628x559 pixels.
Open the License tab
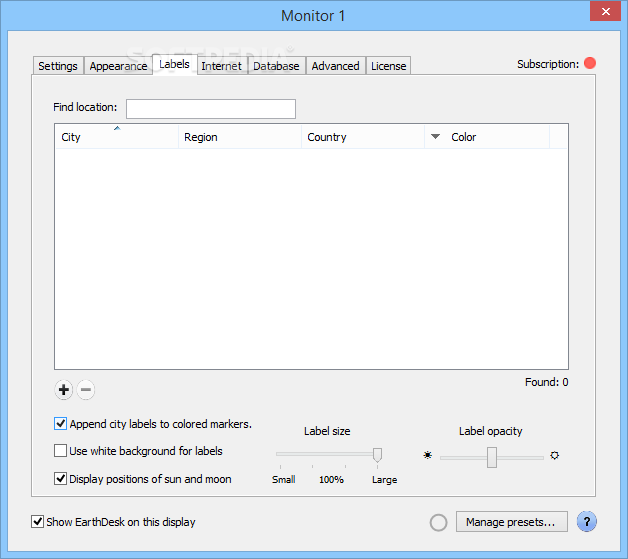pyautogui.click(x=388, y=66)
